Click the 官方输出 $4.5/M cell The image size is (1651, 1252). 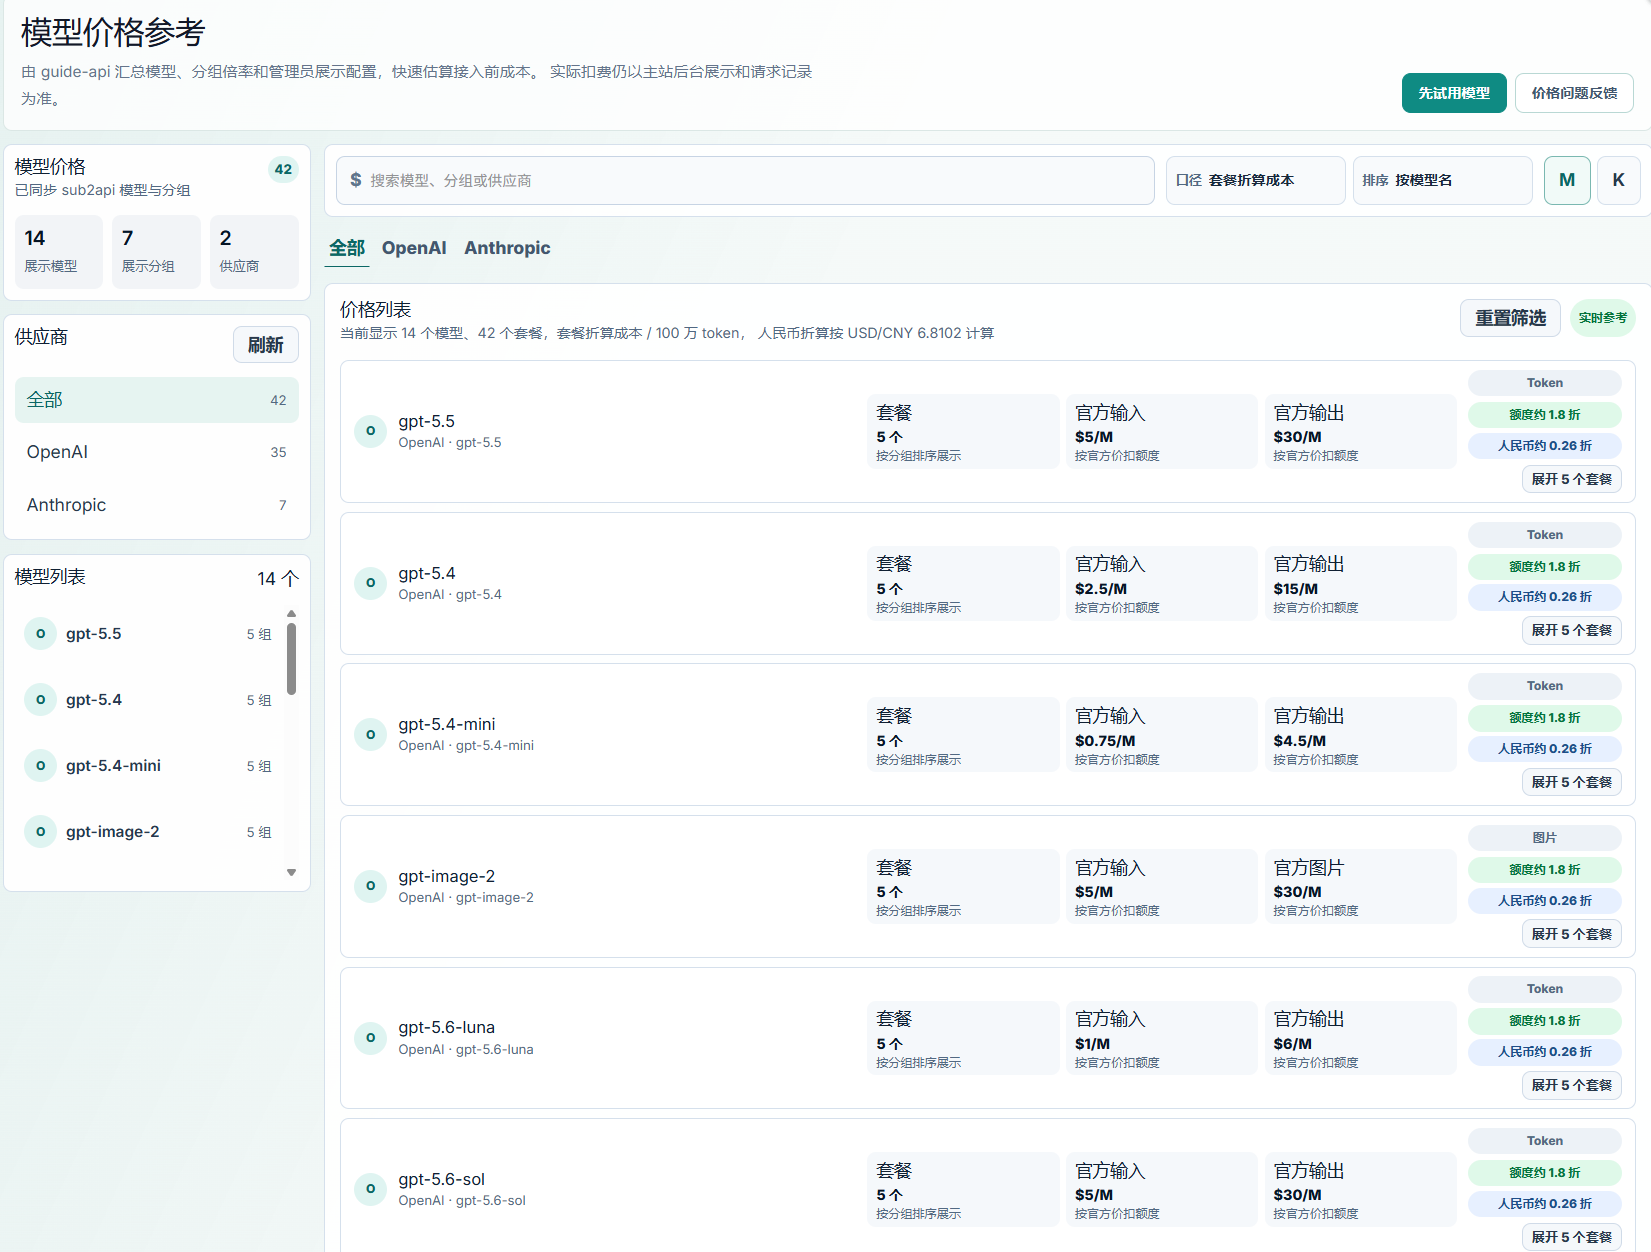point(1360,734)
